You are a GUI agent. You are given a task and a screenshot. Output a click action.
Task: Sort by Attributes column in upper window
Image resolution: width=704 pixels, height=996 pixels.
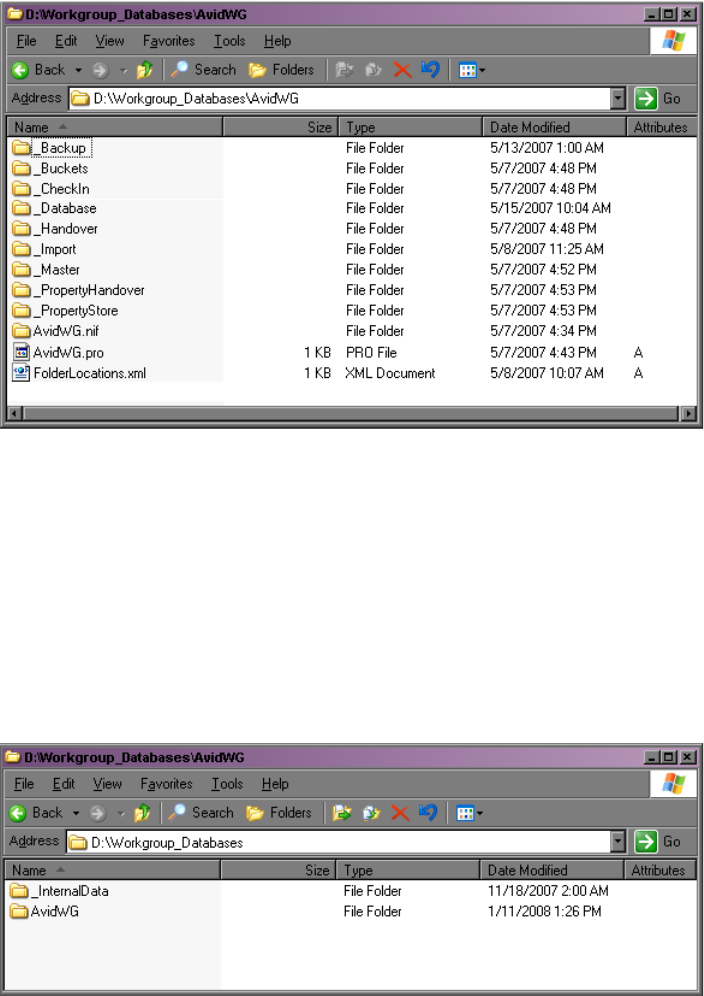click(661, 128)
